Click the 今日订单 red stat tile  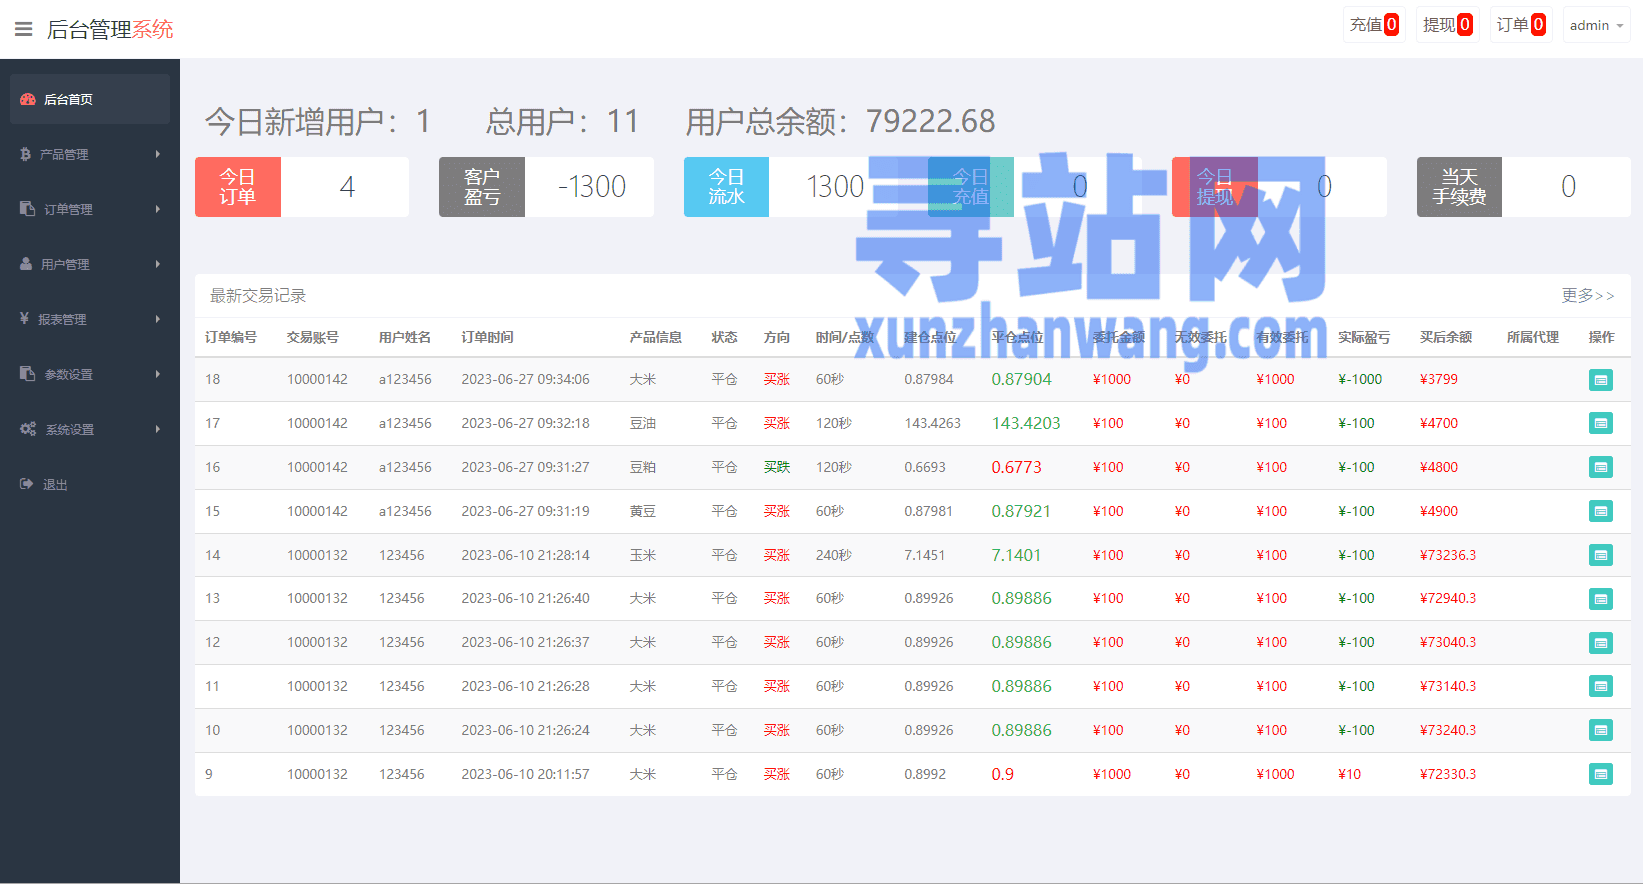click(238, 187)
